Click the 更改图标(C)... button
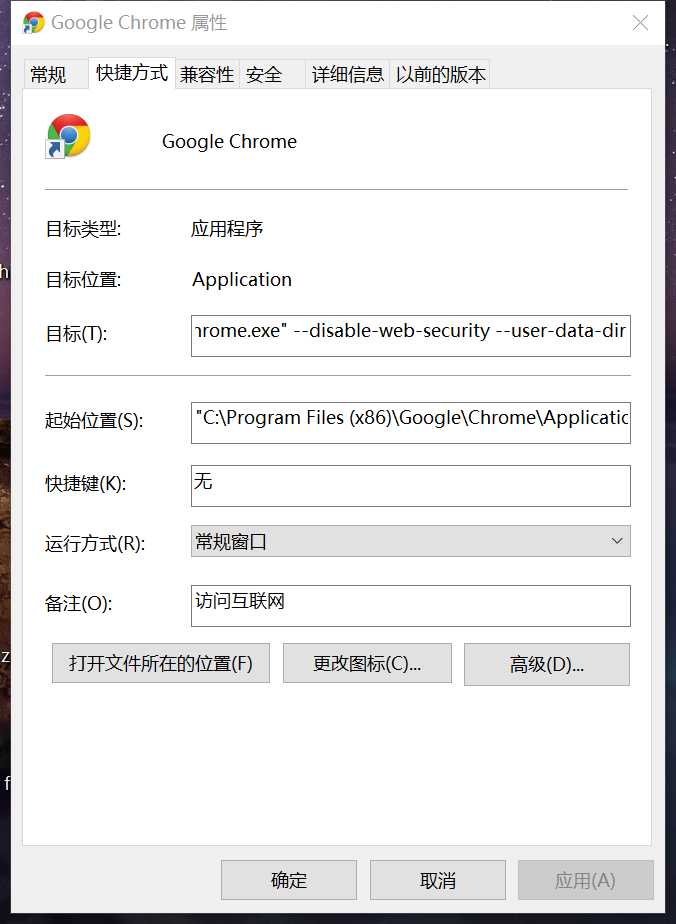This screenshot has width=676, height=924. click(x=367, y=663)
